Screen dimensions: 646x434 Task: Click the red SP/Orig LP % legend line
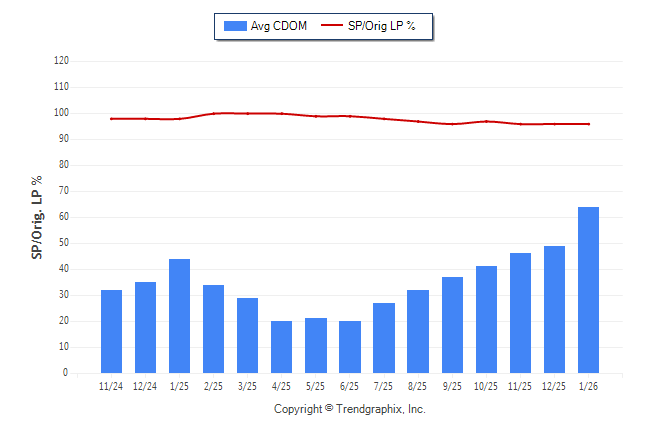pyautogui.click(x=331, y=26)
